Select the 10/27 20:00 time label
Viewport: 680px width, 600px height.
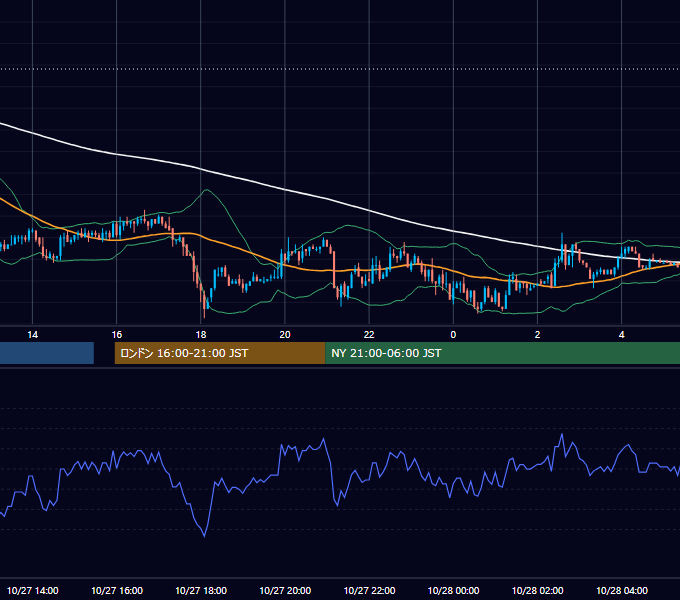click(285, 590)
